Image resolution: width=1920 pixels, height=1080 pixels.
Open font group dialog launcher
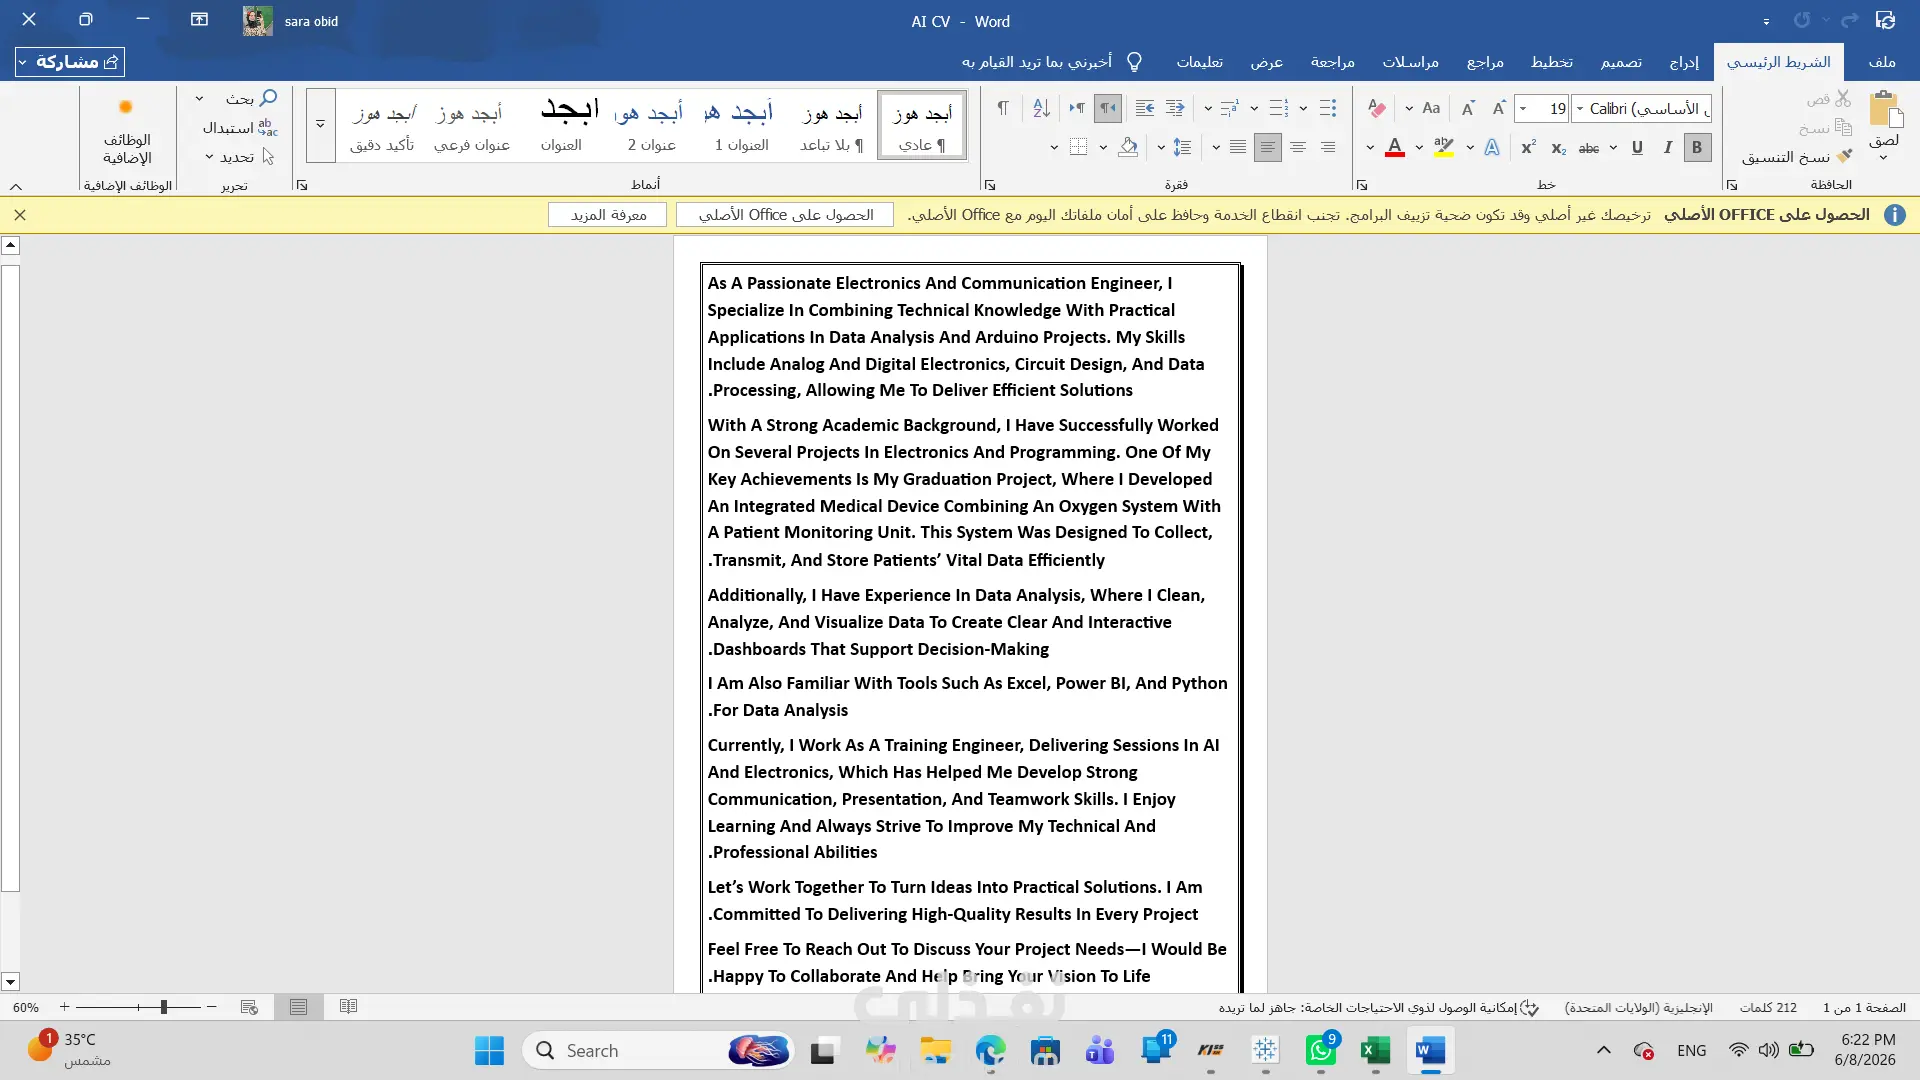(1361, 185)
